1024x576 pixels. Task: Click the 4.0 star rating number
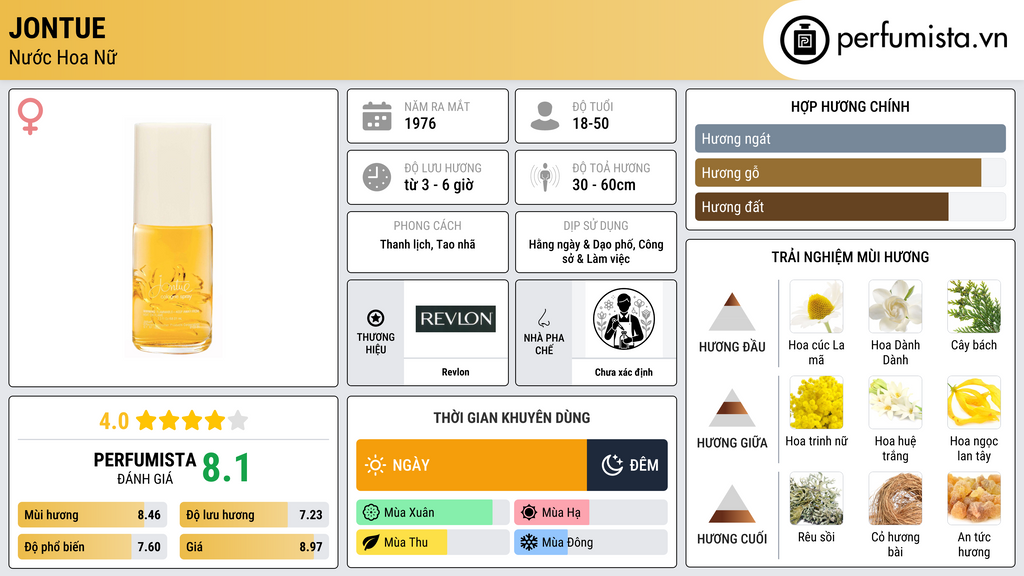114,421
